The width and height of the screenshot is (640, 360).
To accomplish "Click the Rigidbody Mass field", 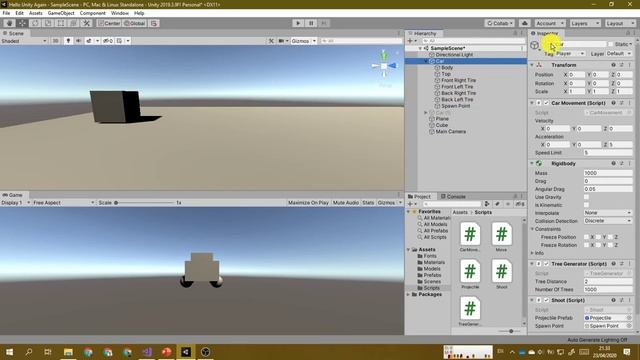I will (x=608, y=173).
